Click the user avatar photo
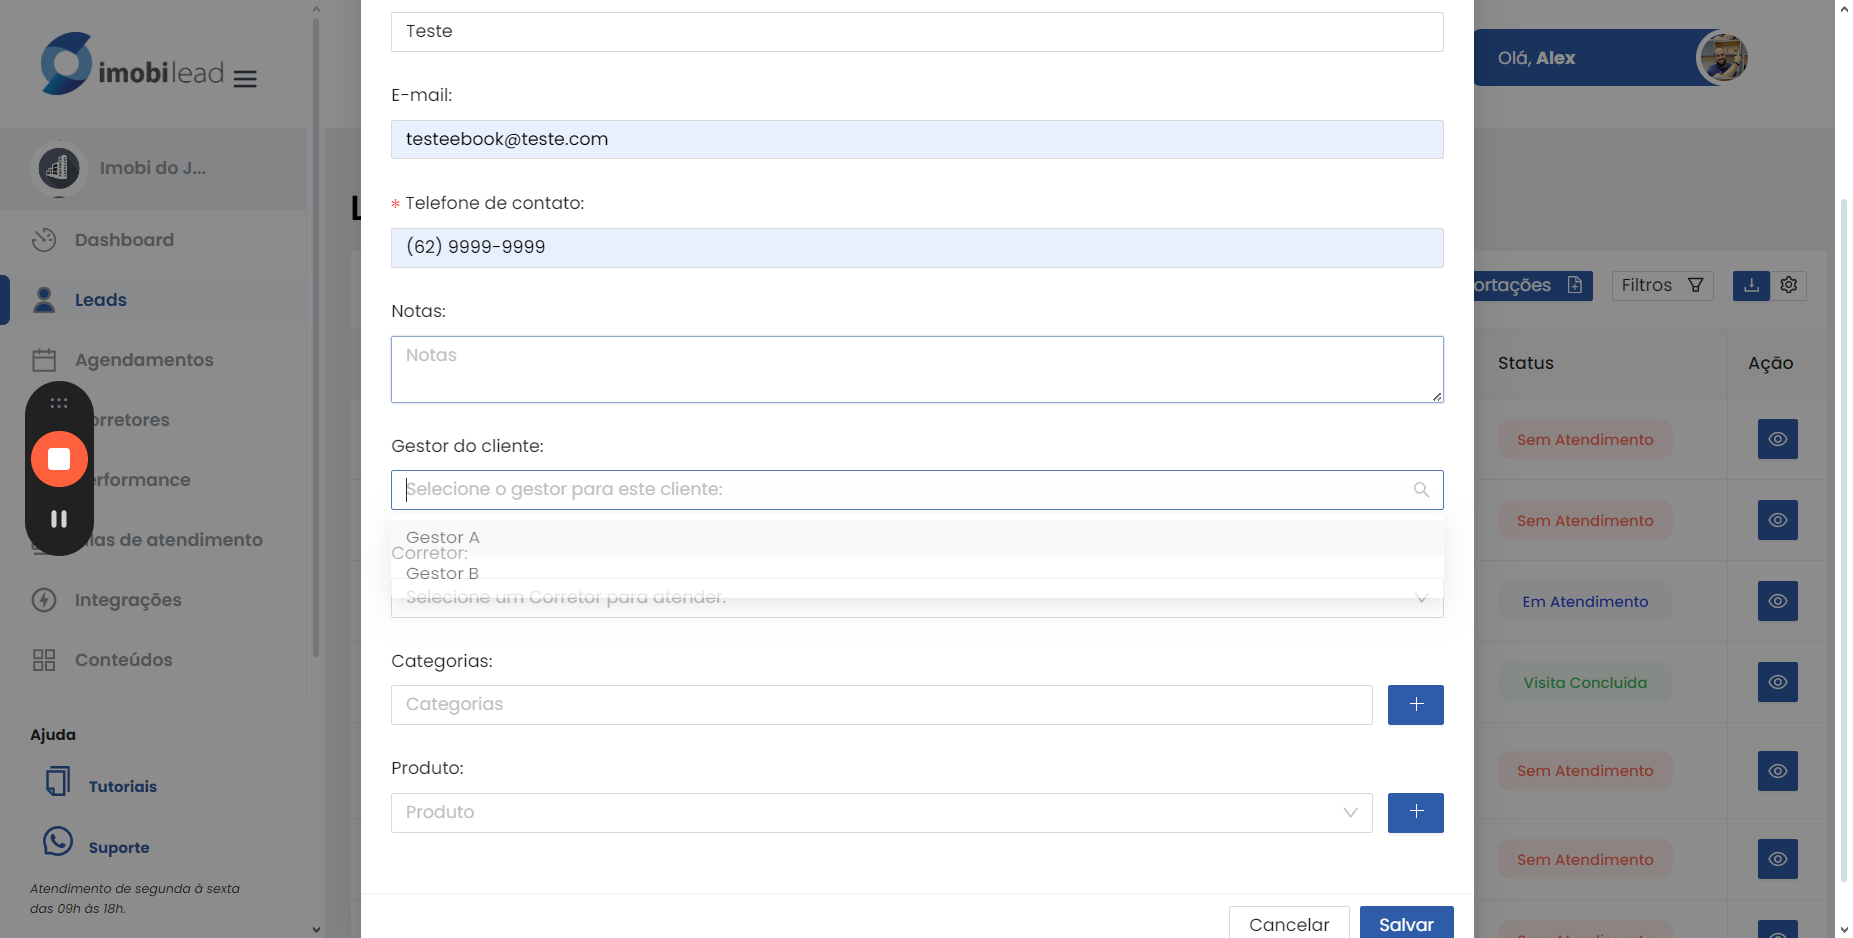This screenshot has height=938, width=1853. pyautogui.click(x=1722, y=58)
